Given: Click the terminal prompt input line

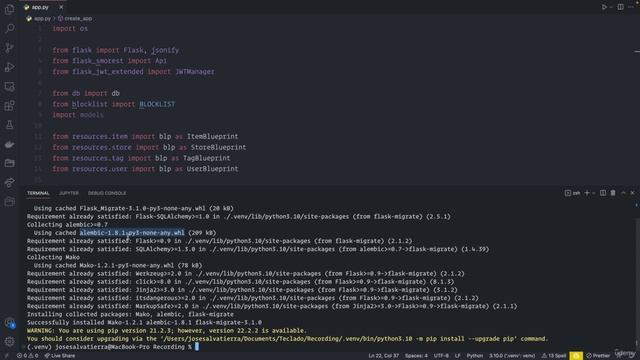Looking at the screenshot, I should coord(113,347).
